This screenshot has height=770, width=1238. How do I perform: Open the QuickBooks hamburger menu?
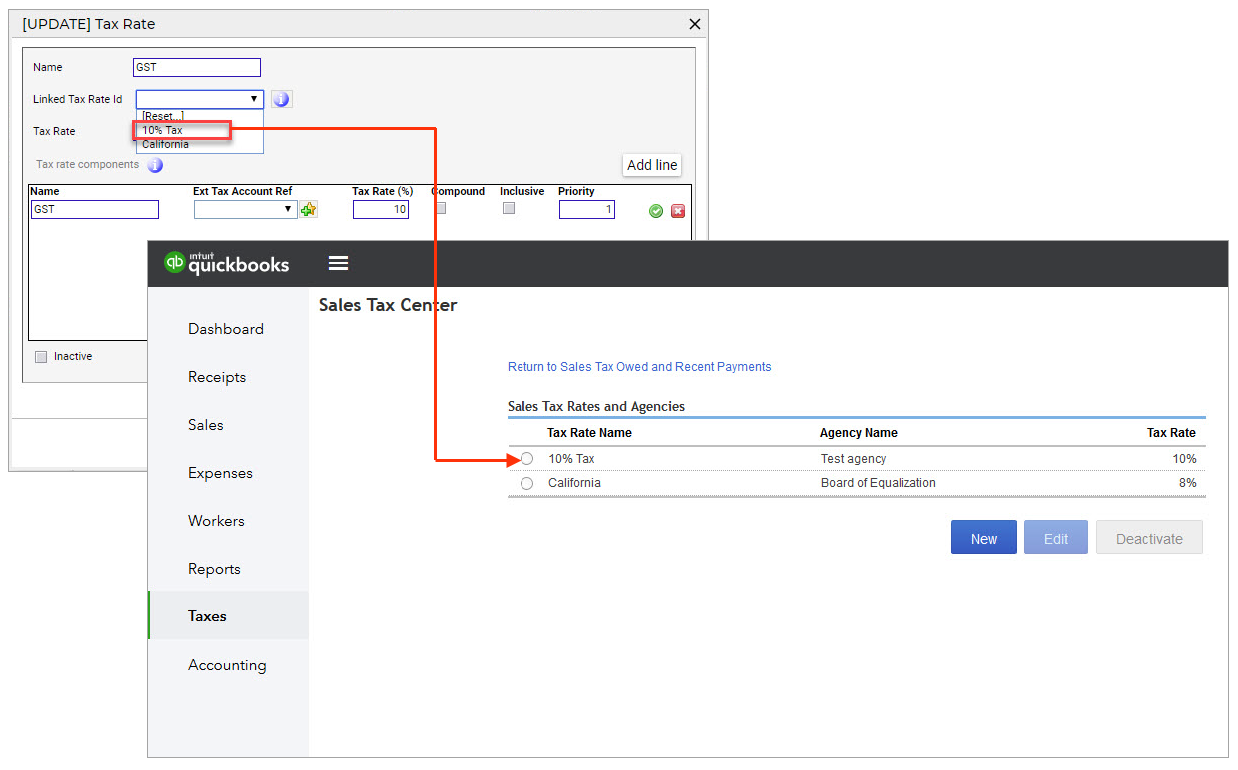338,263
